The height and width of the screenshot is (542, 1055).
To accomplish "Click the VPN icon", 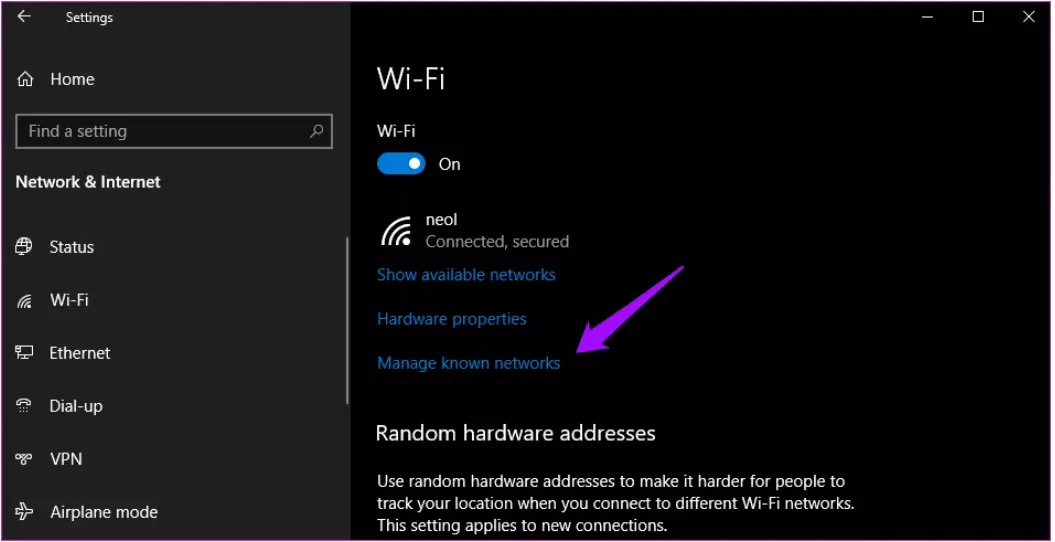I will [x=24, y=459].
